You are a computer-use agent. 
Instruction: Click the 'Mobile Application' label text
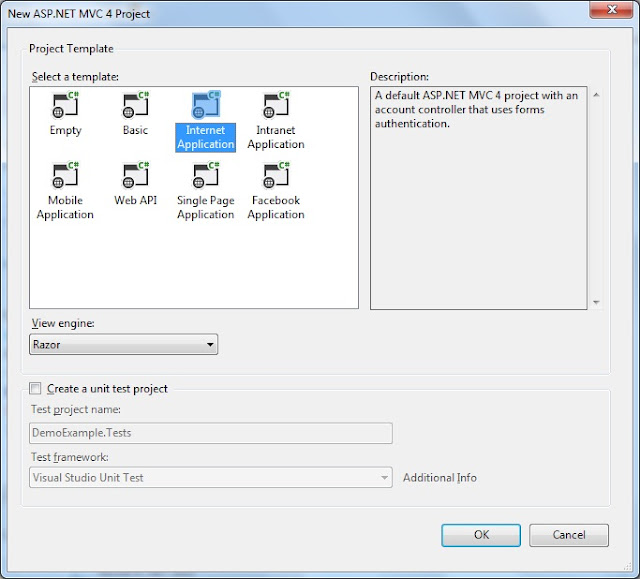[x=65, y=207]
